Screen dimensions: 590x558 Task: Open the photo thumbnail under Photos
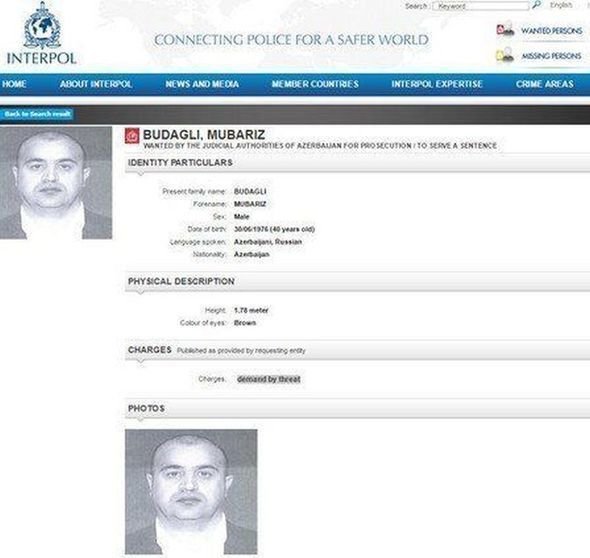(191, 491)
